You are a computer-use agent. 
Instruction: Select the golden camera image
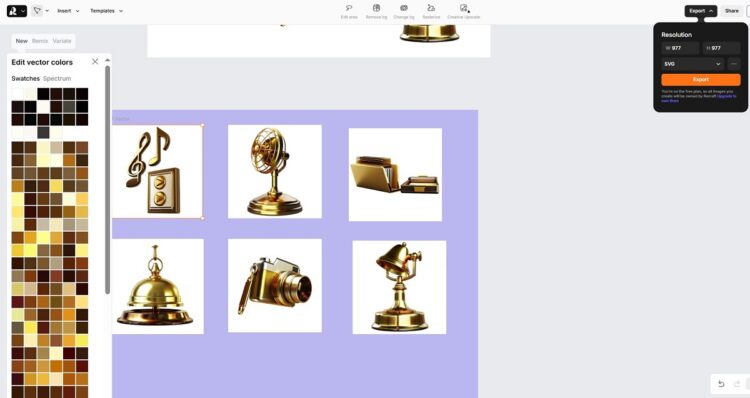click(275, 286)
